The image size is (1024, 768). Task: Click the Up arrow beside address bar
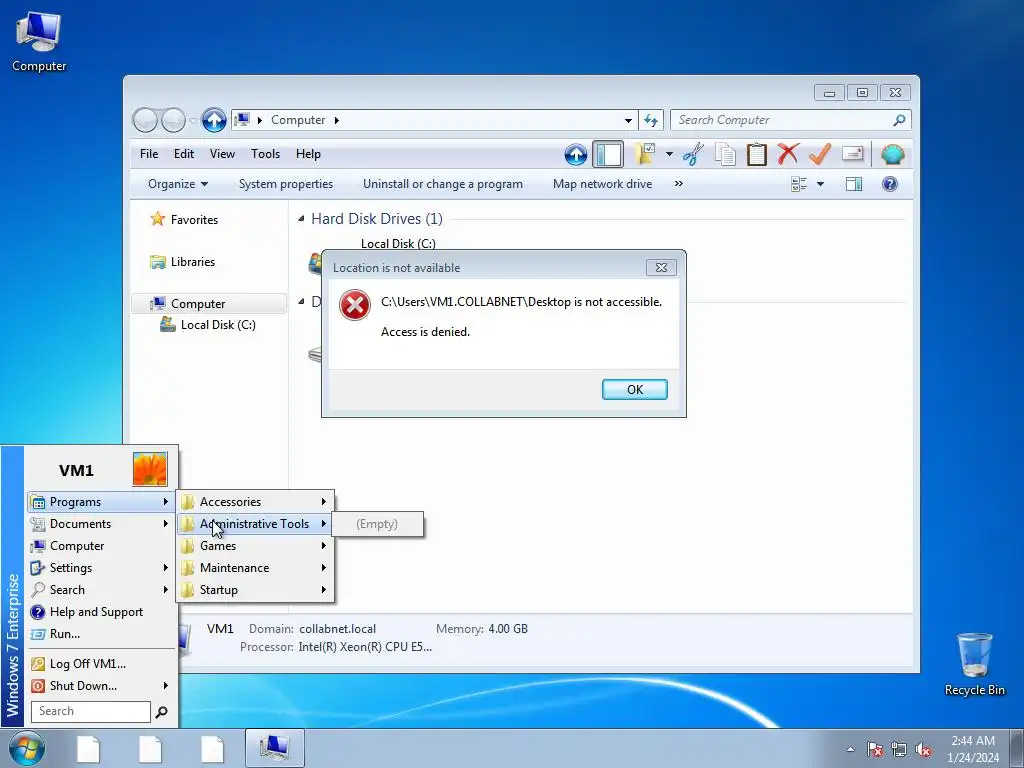214,120
